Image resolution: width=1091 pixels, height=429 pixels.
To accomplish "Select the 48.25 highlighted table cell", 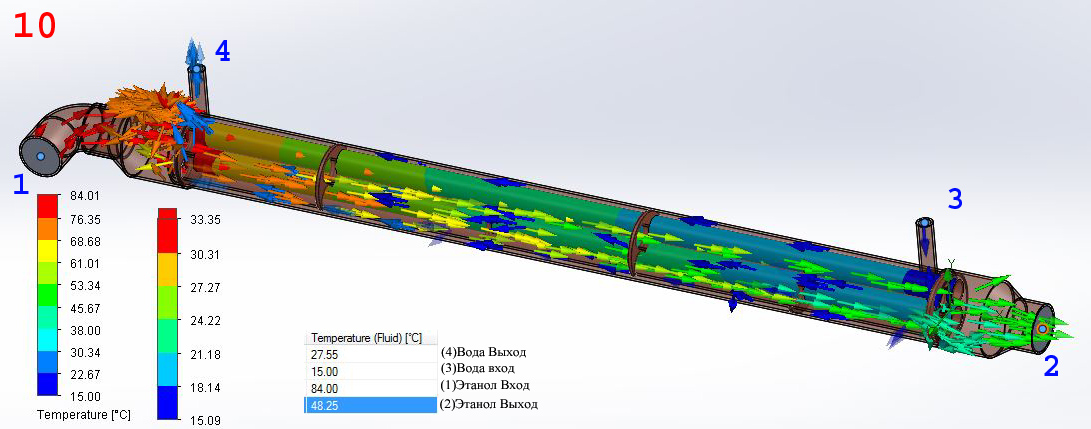I will (x=370, y=405).
